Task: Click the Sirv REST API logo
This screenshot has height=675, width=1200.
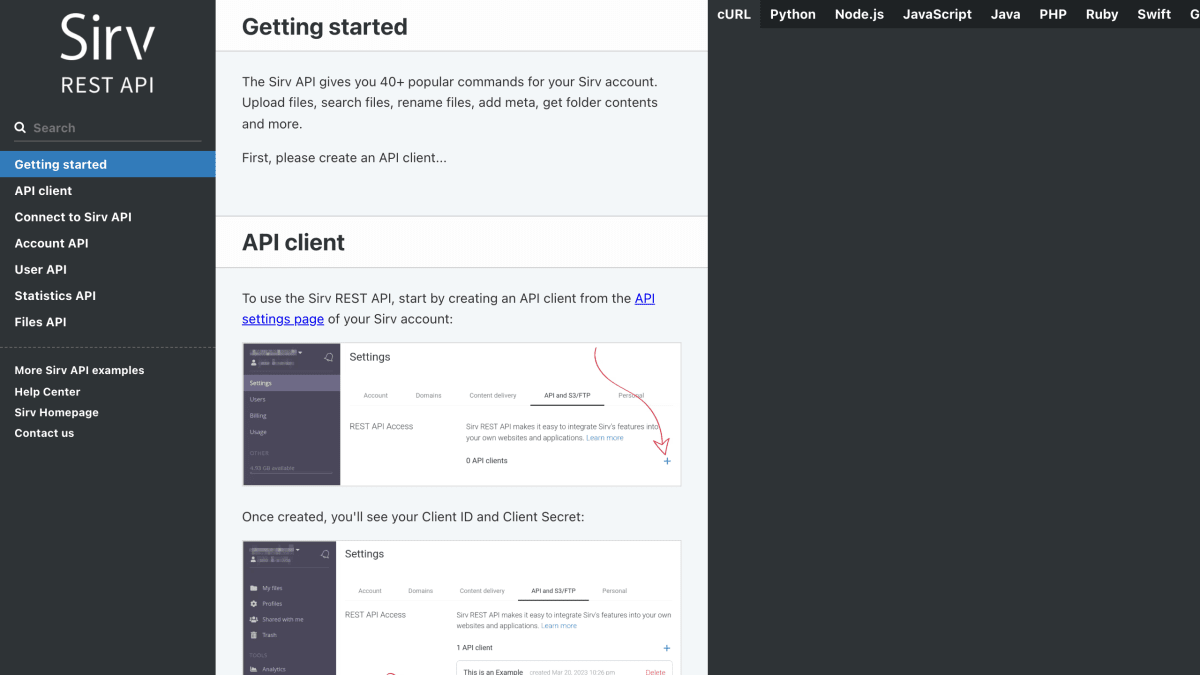Action: pos(107,53)
